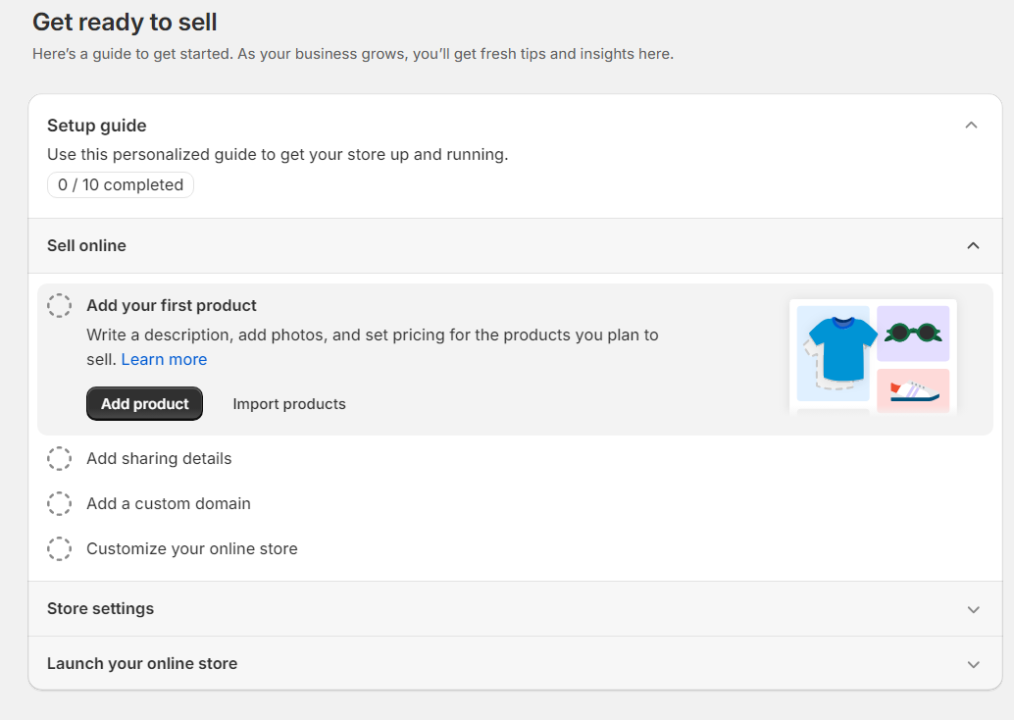
Task: Collapse the "Sell online" section
Action: (971, 245)
